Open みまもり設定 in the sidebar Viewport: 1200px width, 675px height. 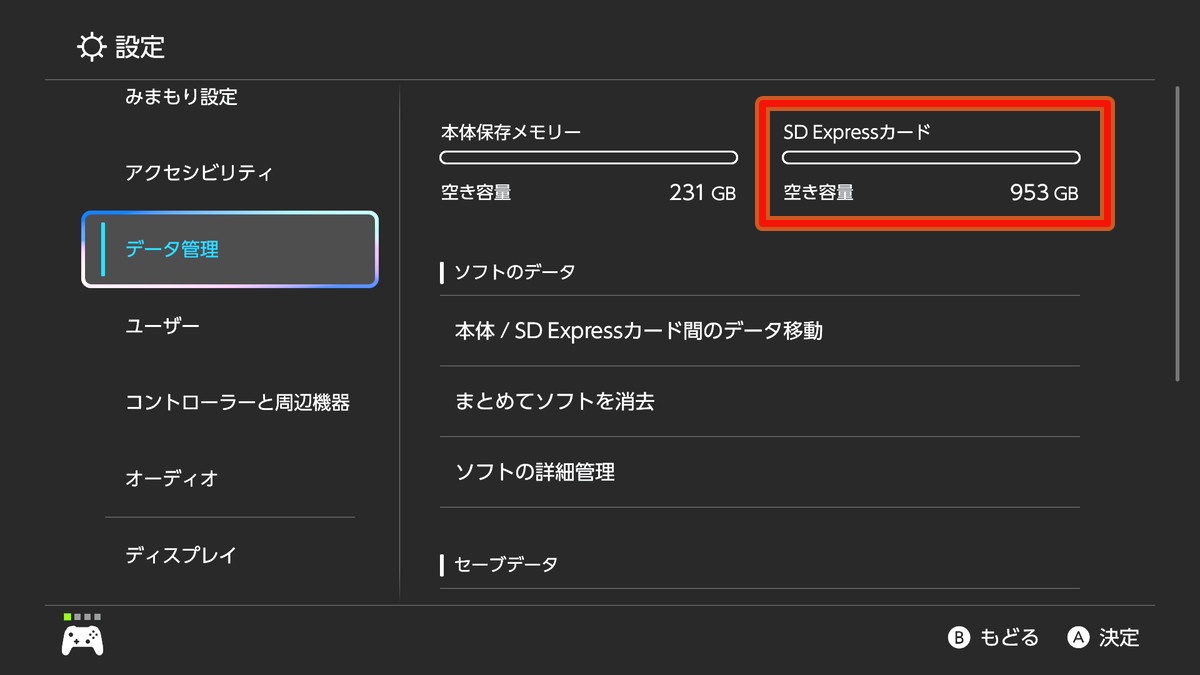(181, 97)
